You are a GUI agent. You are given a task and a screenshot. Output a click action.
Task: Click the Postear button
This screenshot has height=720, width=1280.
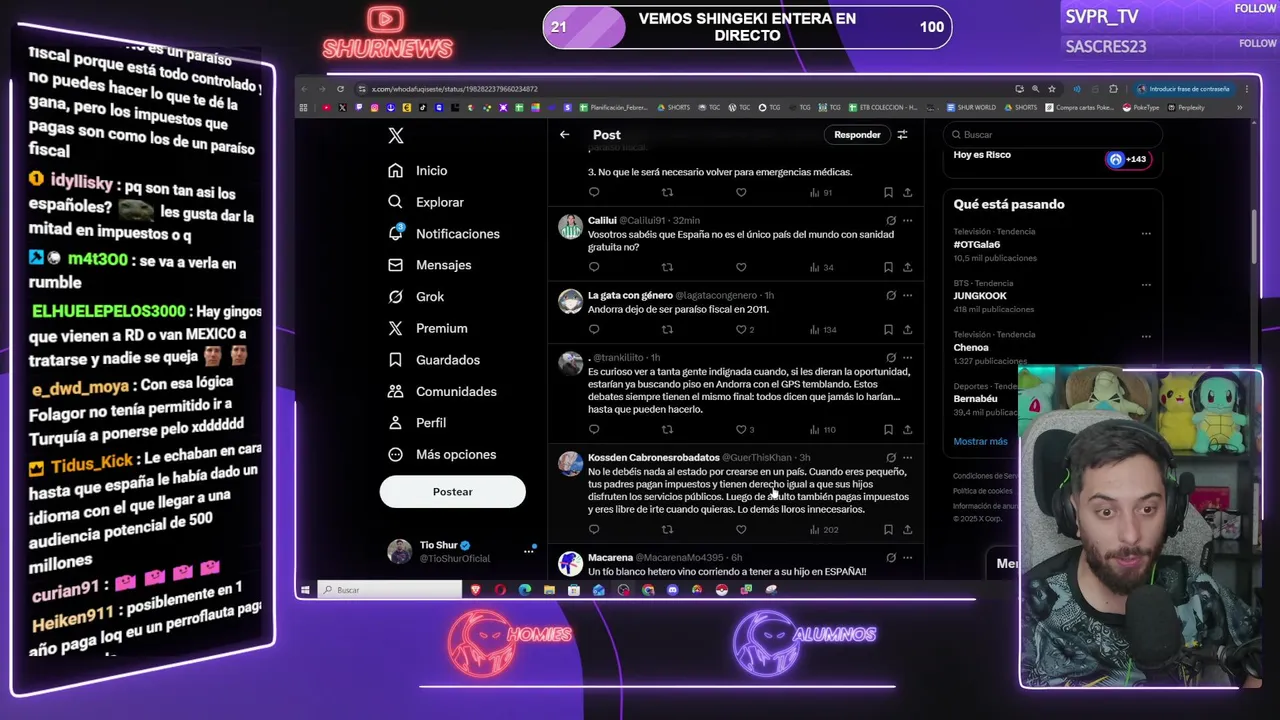[452, 491]
